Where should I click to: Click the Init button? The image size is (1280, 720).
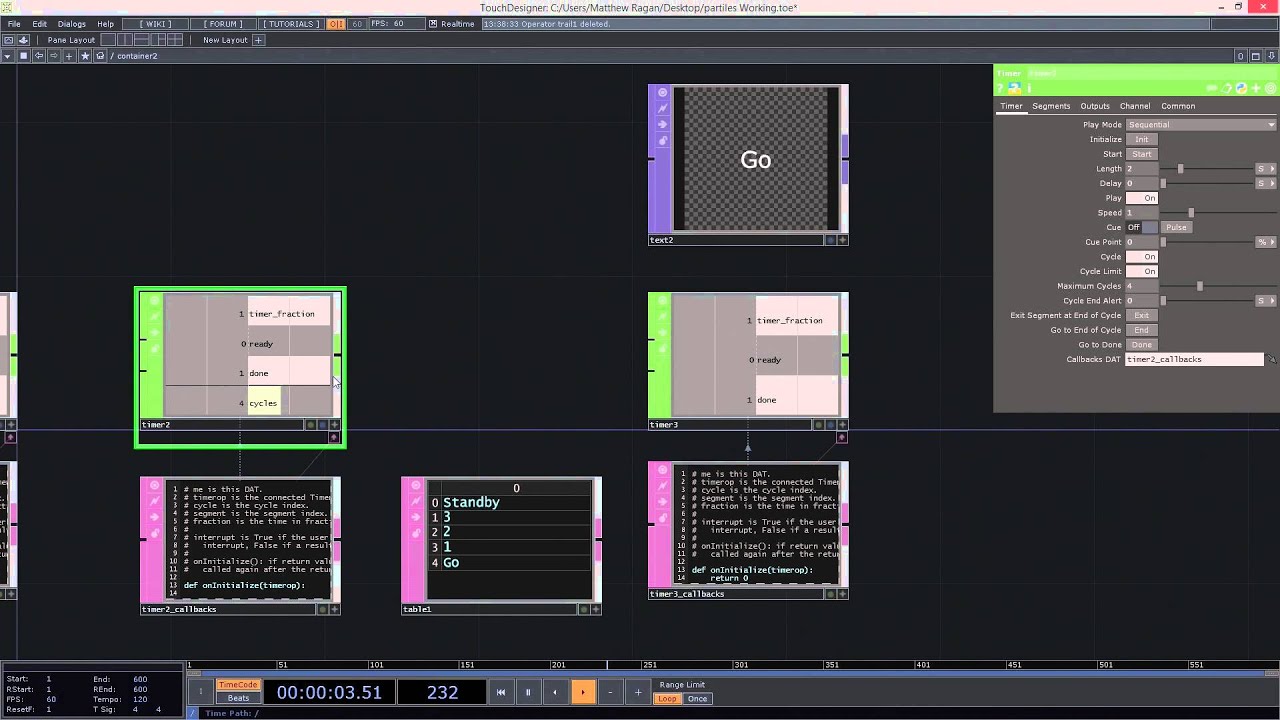[x=1141, y=140]
